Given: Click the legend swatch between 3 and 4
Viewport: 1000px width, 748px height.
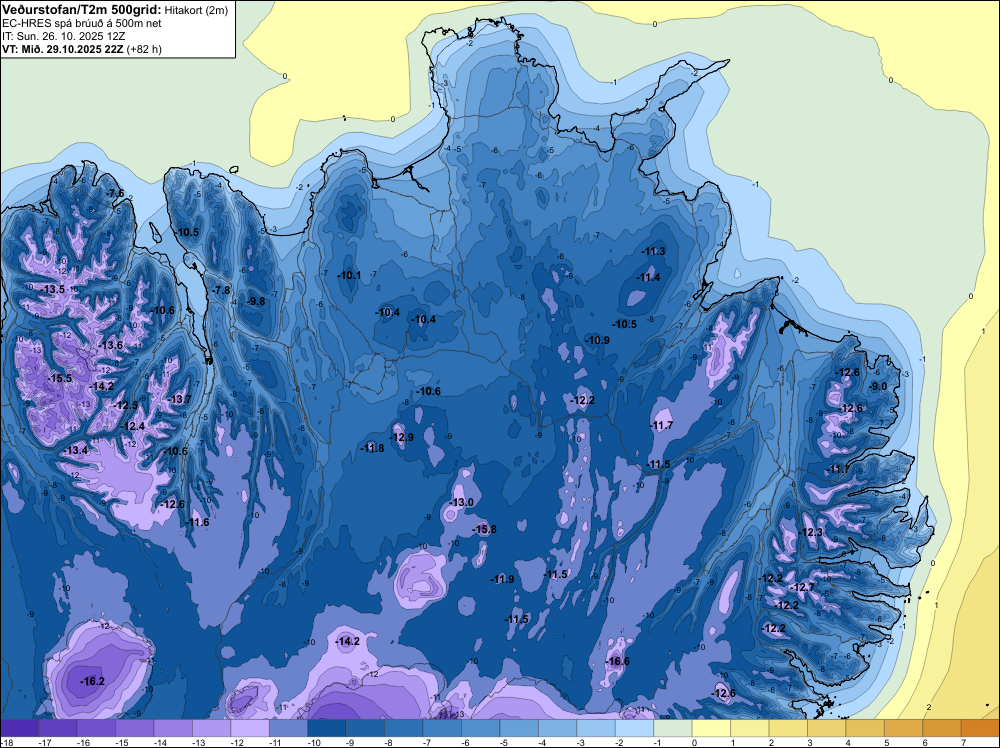Looking at the screenshot, I should pyautogui.click(x=827, y=728).
